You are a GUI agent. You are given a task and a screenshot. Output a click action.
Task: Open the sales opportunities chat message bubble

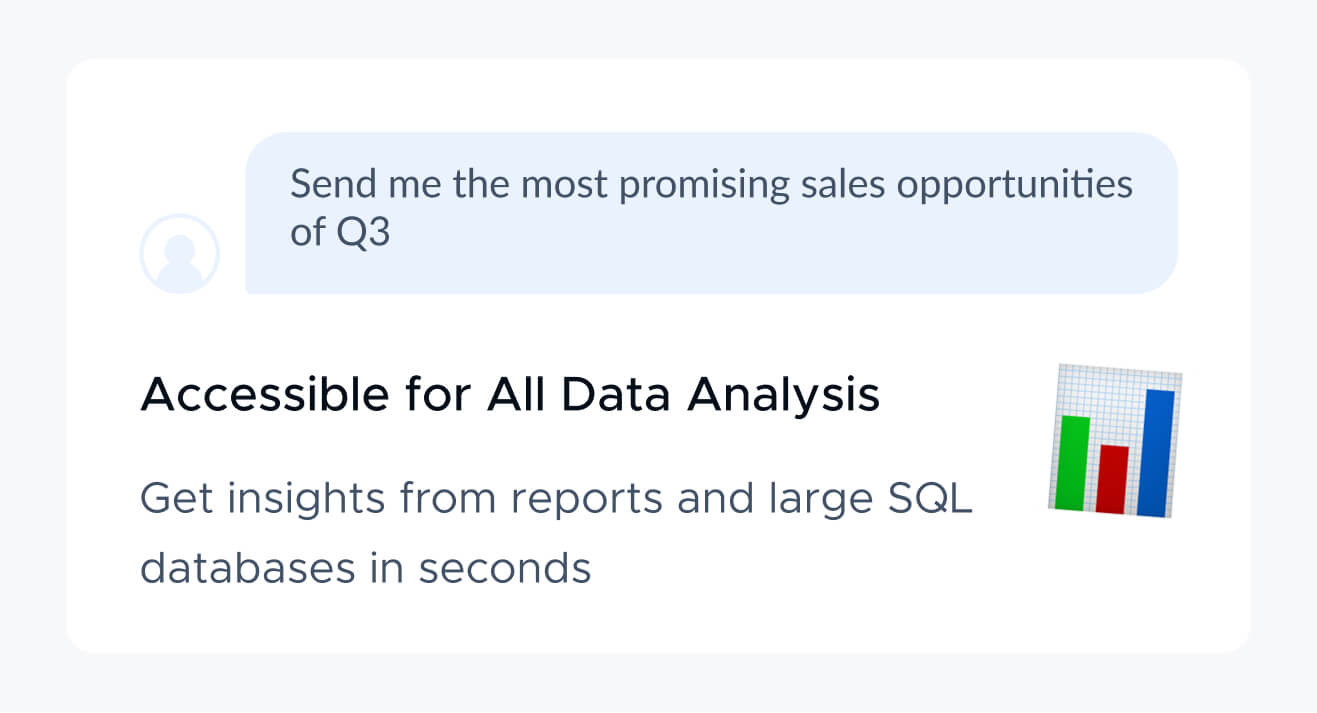(x=711, y=213)
